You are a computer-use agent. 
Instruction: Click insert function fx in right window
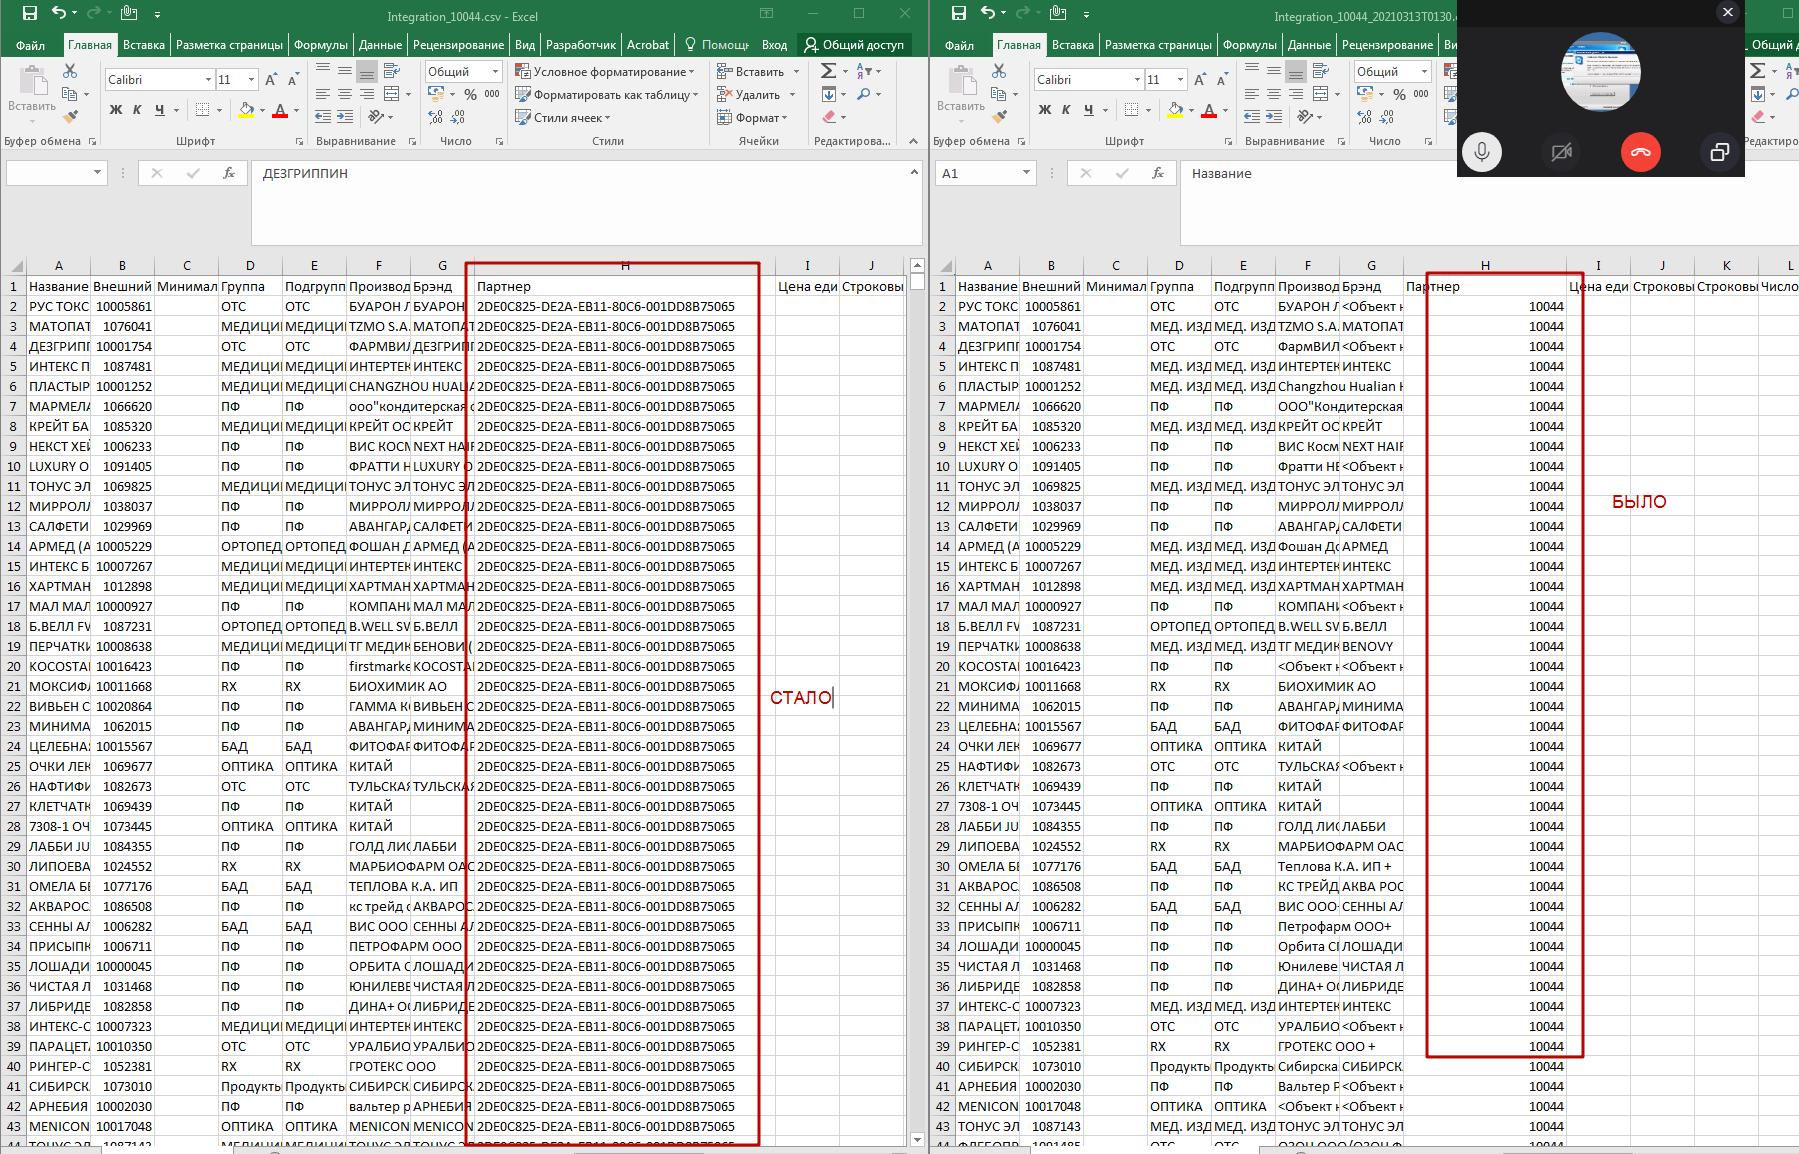click(x=1158, y=173)
